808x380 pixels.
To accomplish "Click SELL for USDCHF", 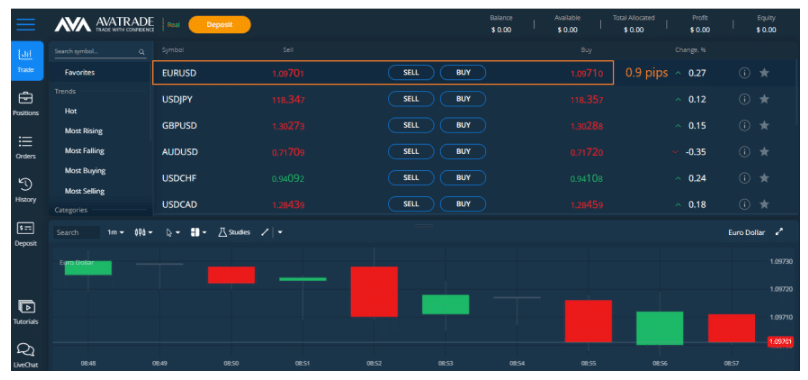I will pos(411,178).
